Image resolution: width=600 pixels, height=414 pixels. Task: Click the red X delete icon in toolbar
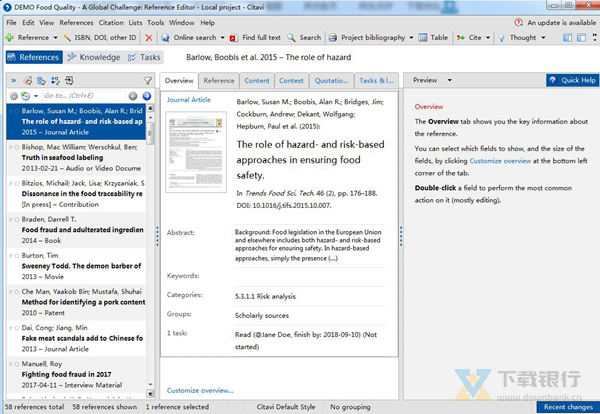pos(149,37)
